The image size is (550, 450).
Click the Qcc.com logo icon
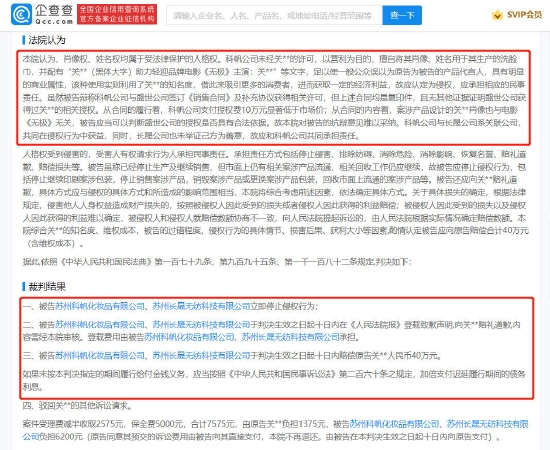(21, 14)
